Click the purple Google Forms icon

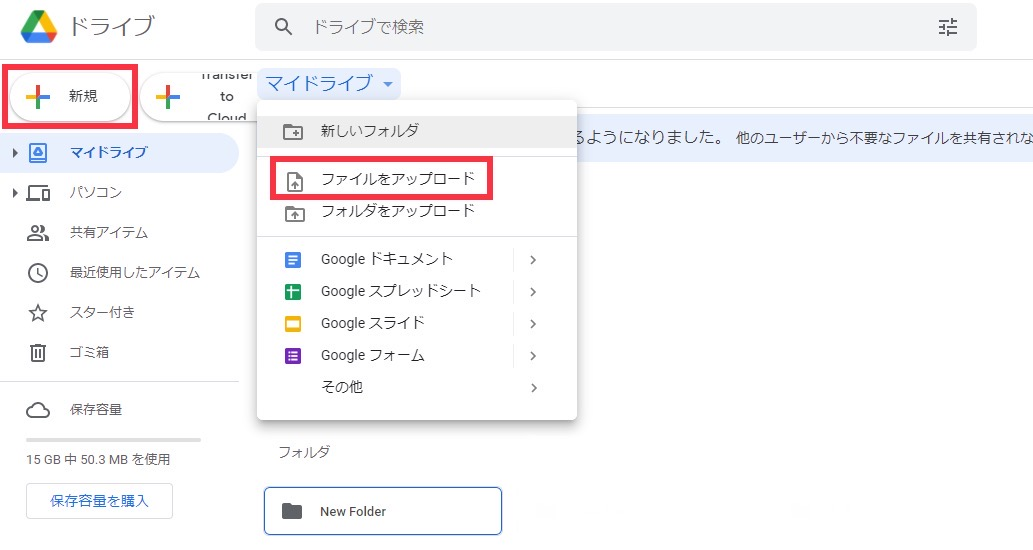(293, 356)
